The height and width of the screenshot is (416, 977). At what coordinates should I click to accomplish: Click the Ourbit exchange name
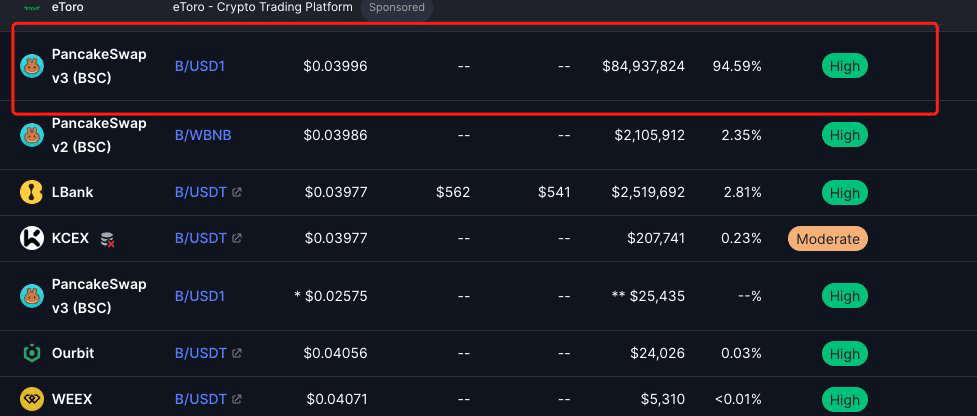(x=73, y=353)
